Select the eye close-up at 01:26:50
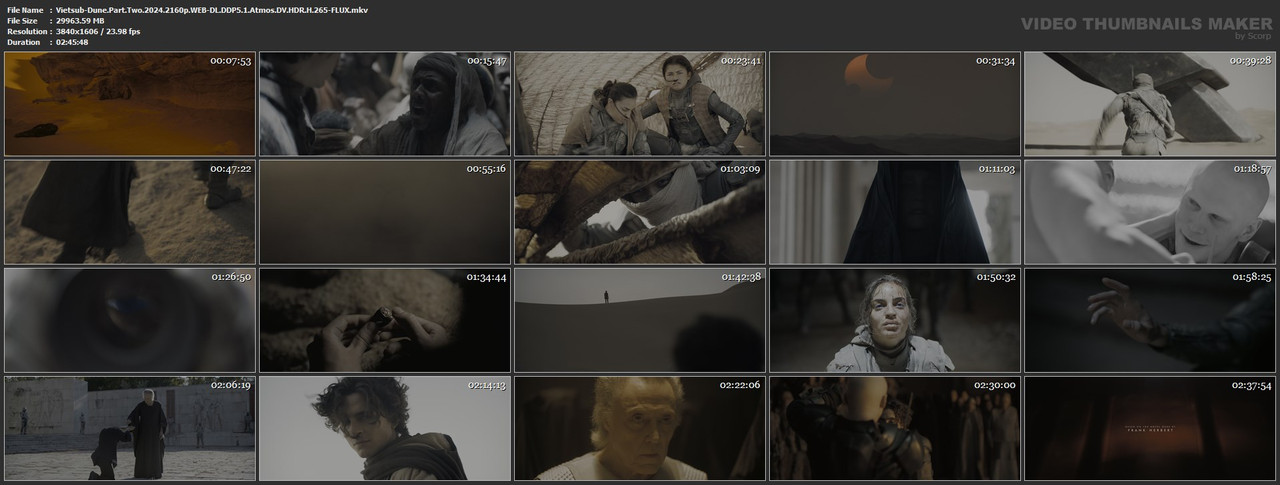1280x485 pixels. (x=130, y=320)
